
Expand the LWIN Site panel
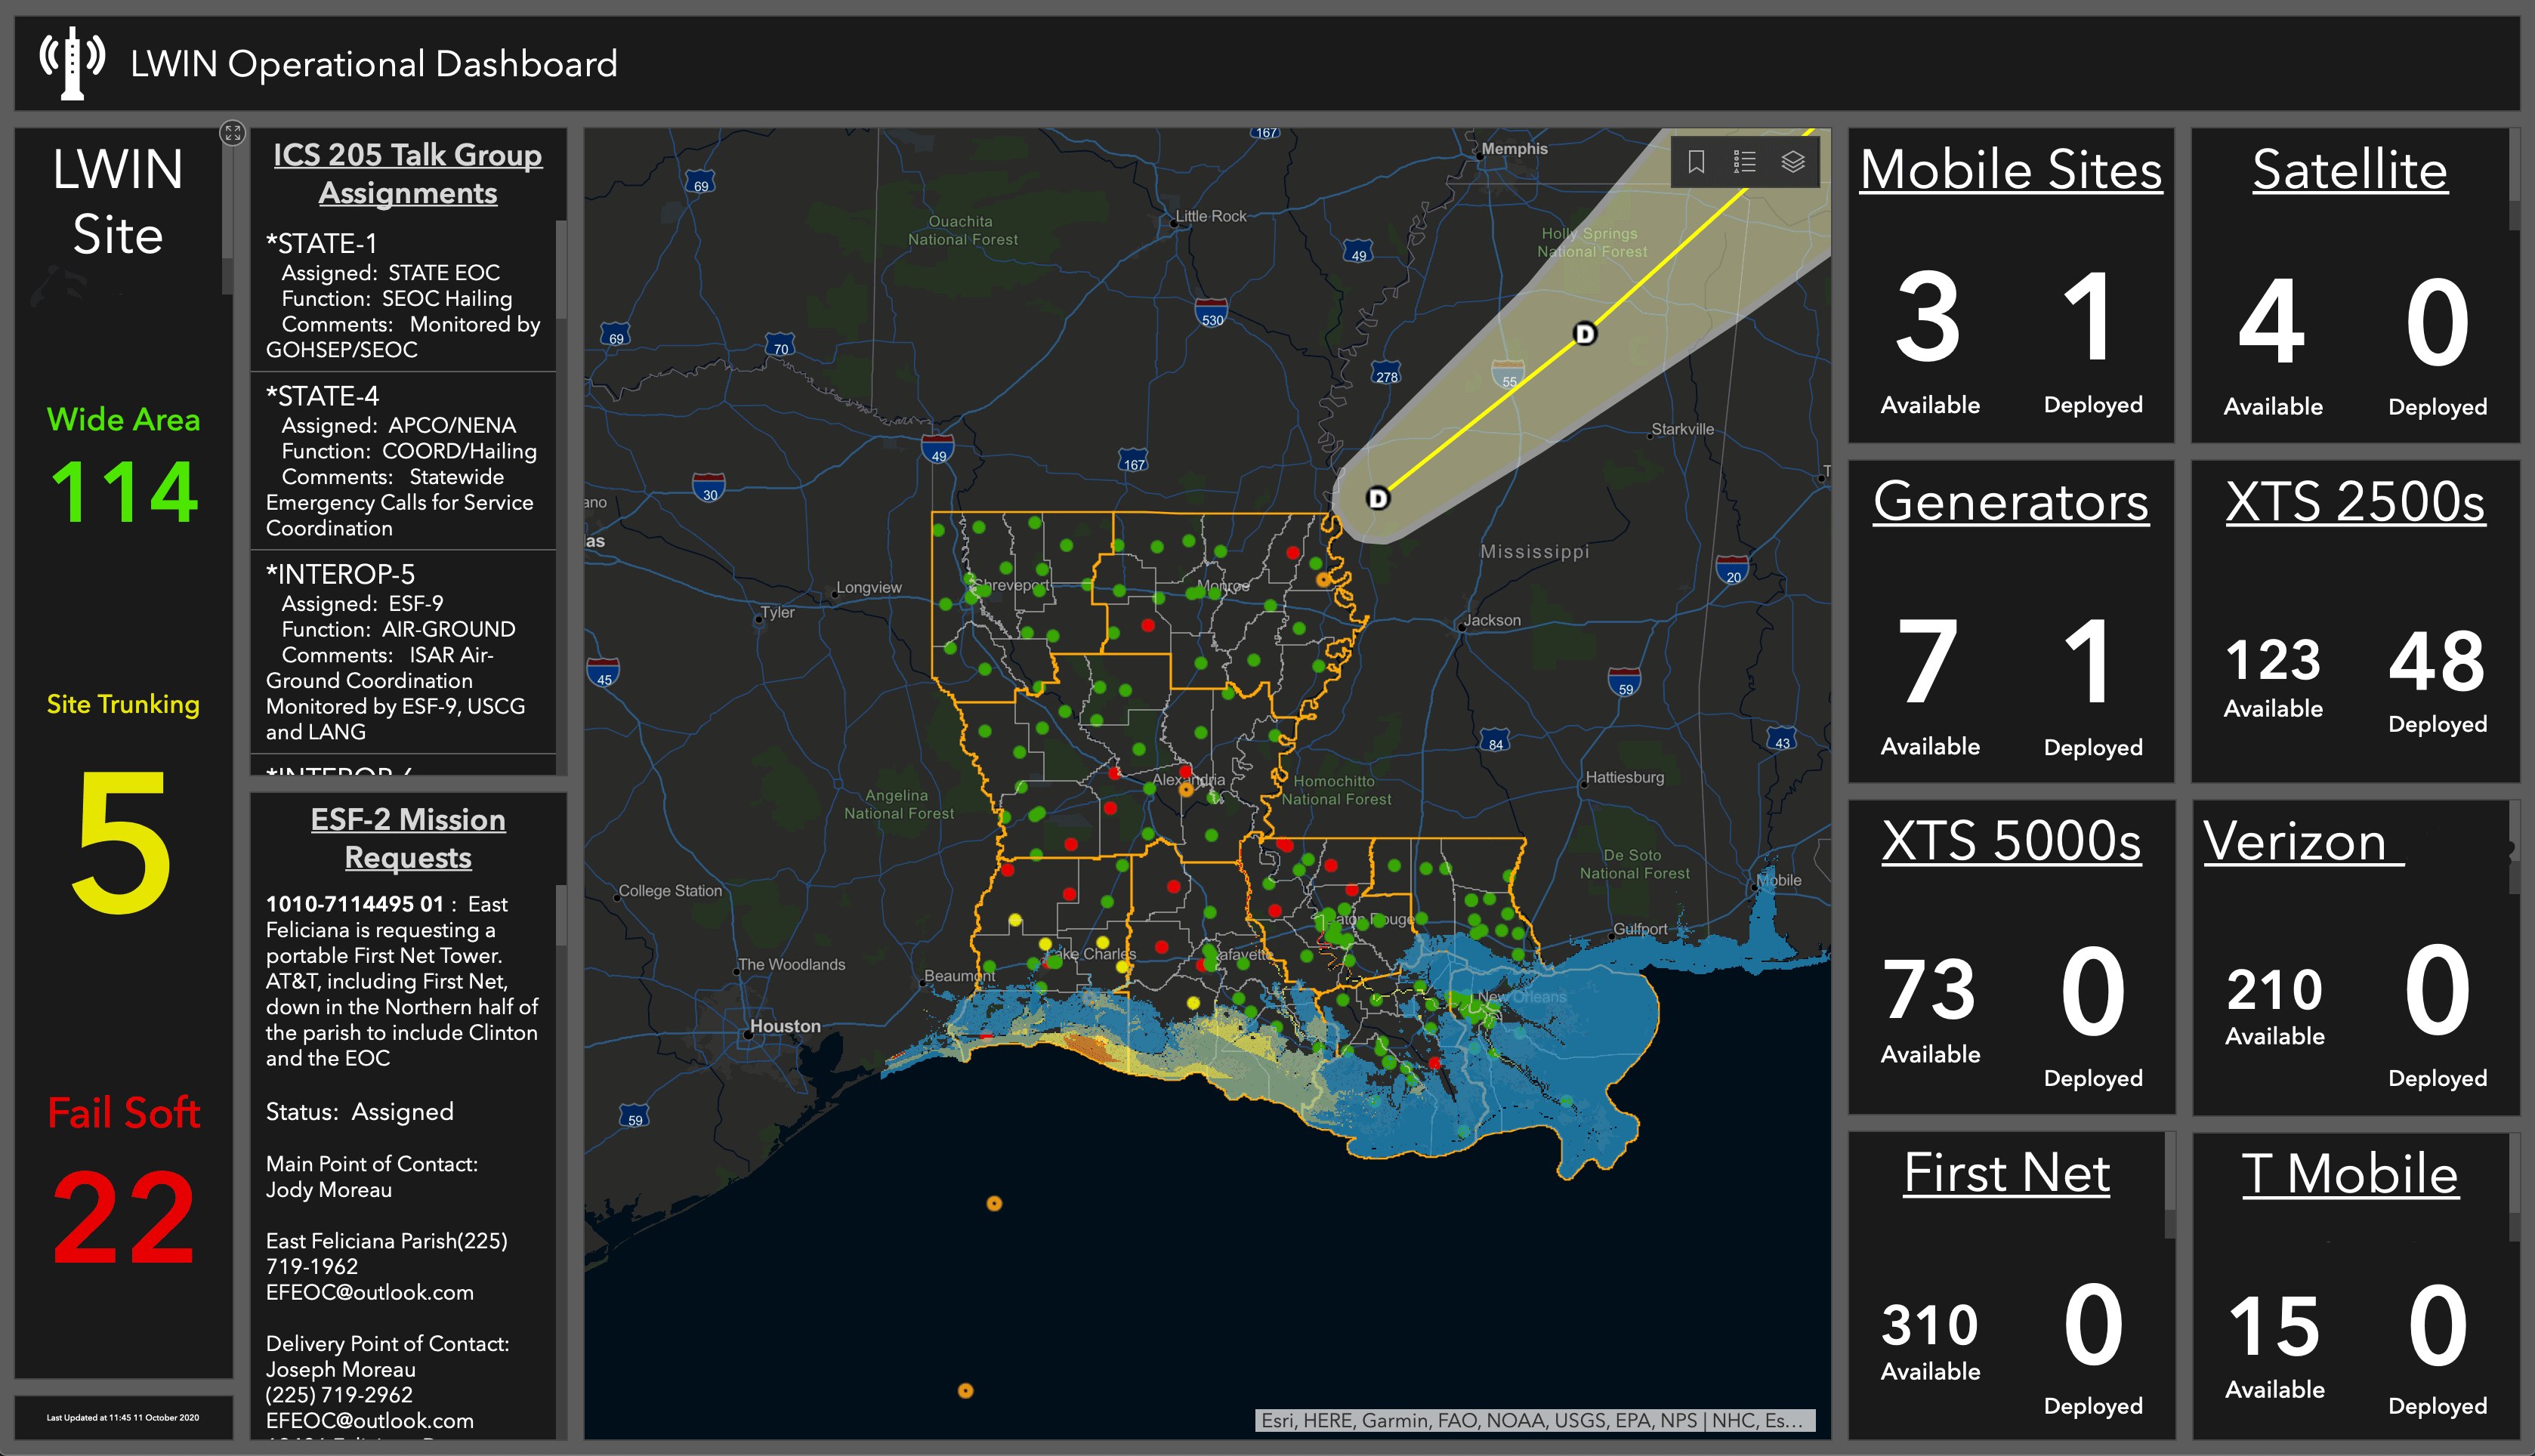click(232, 132)
